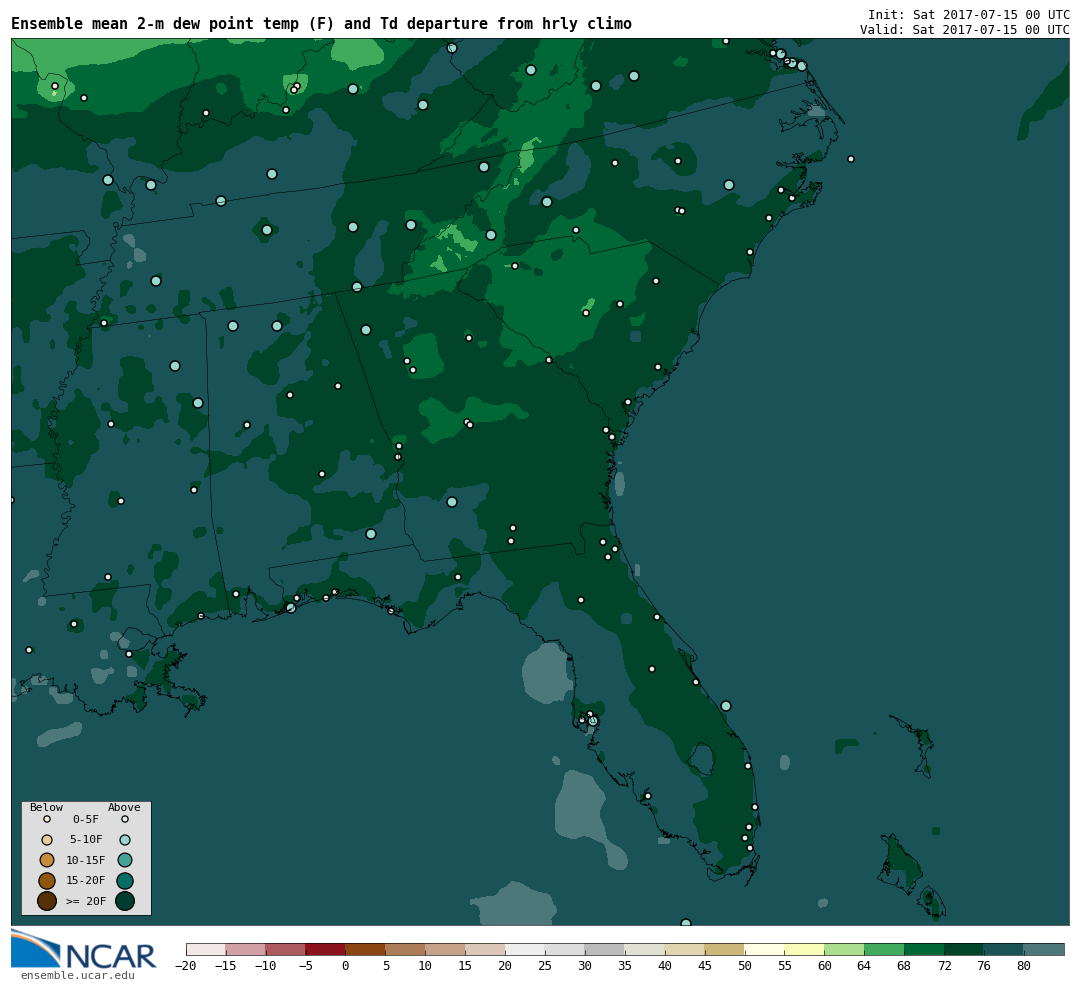Click the '10-15F' legend label
The height and width of the screenshot is (988, 1080).
[85, 861]
